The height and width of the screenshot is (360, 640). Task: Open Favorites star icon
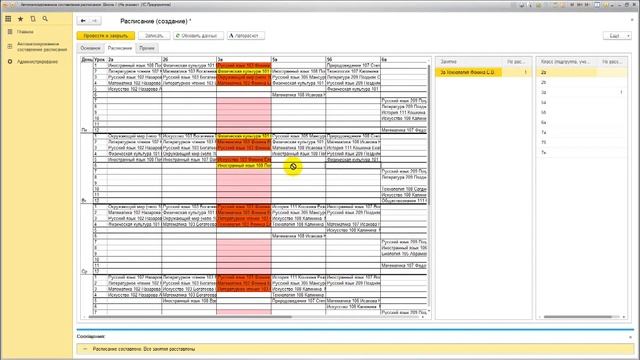(20, 19)
